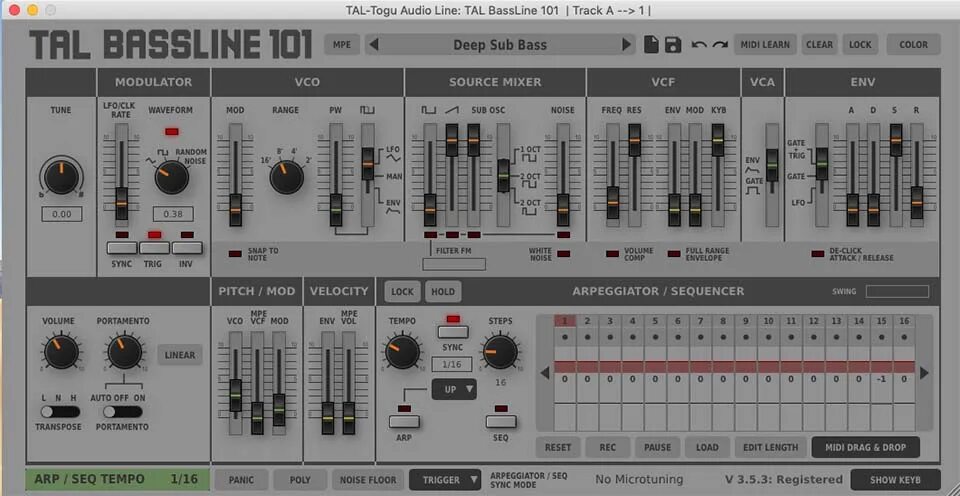This screenshot has width=960, height=496.
Task: Open the TRIGGER sync mode dropdown
Action: (x=445, y=480)
